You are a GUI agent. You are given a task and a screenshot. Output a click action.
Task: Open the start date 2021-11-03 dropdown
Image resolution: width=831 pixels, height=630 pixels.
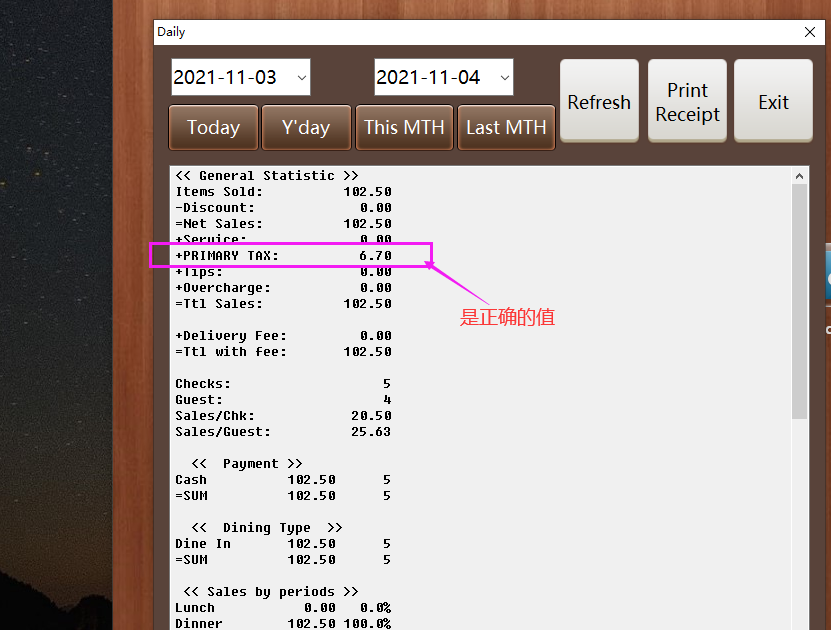[302, 78]
